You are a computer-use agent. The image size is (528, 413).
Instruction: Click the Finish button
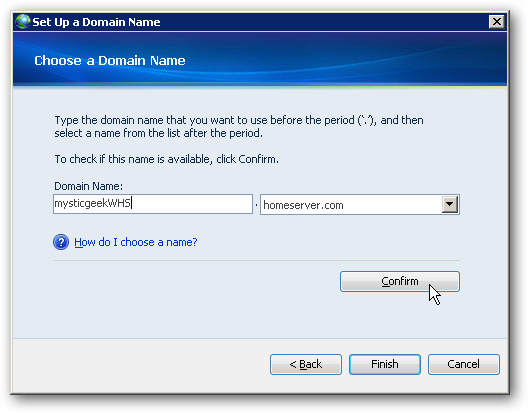[385, 364]
